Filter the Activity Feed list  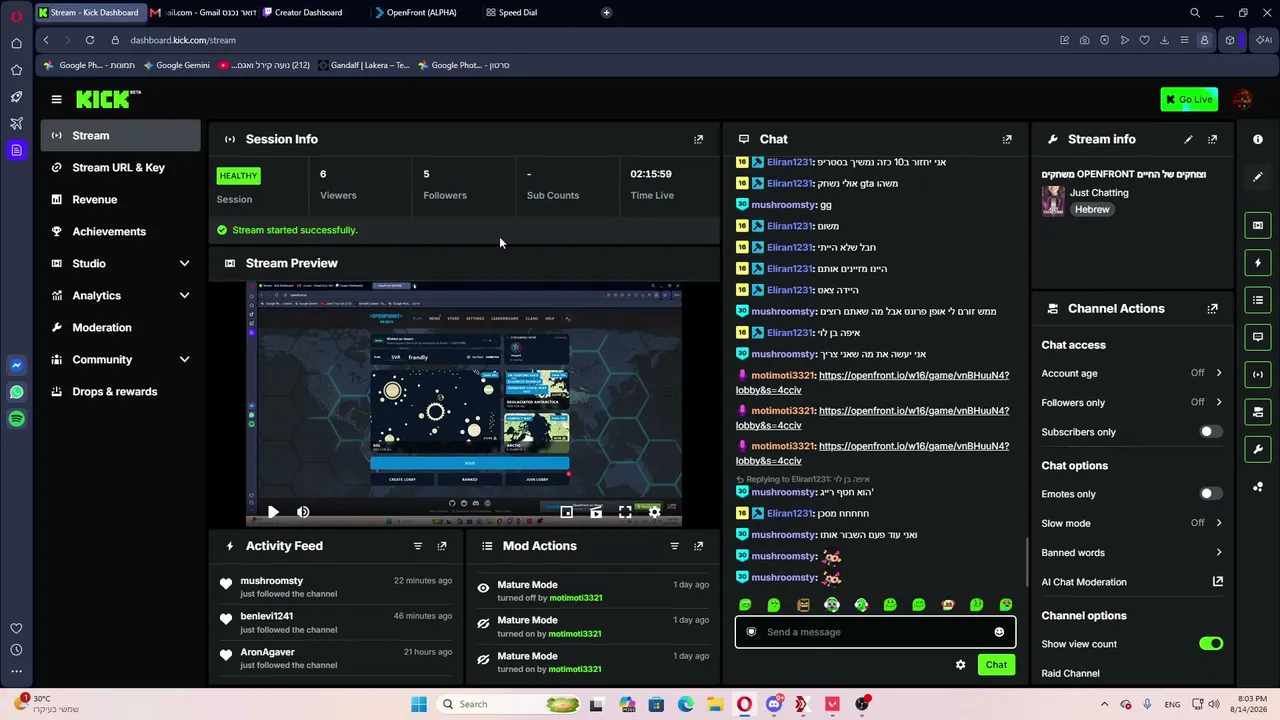tap(418, 546)
